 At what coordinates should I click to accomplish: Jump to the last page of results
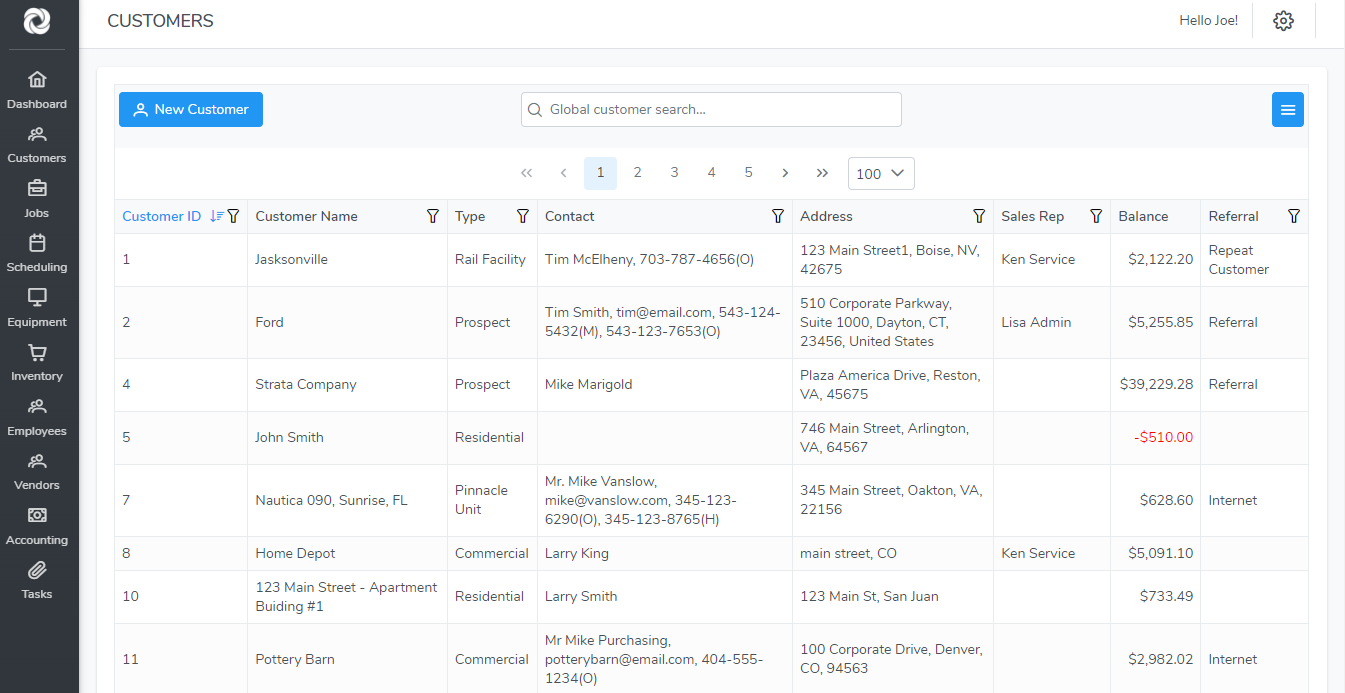[822, 173]
